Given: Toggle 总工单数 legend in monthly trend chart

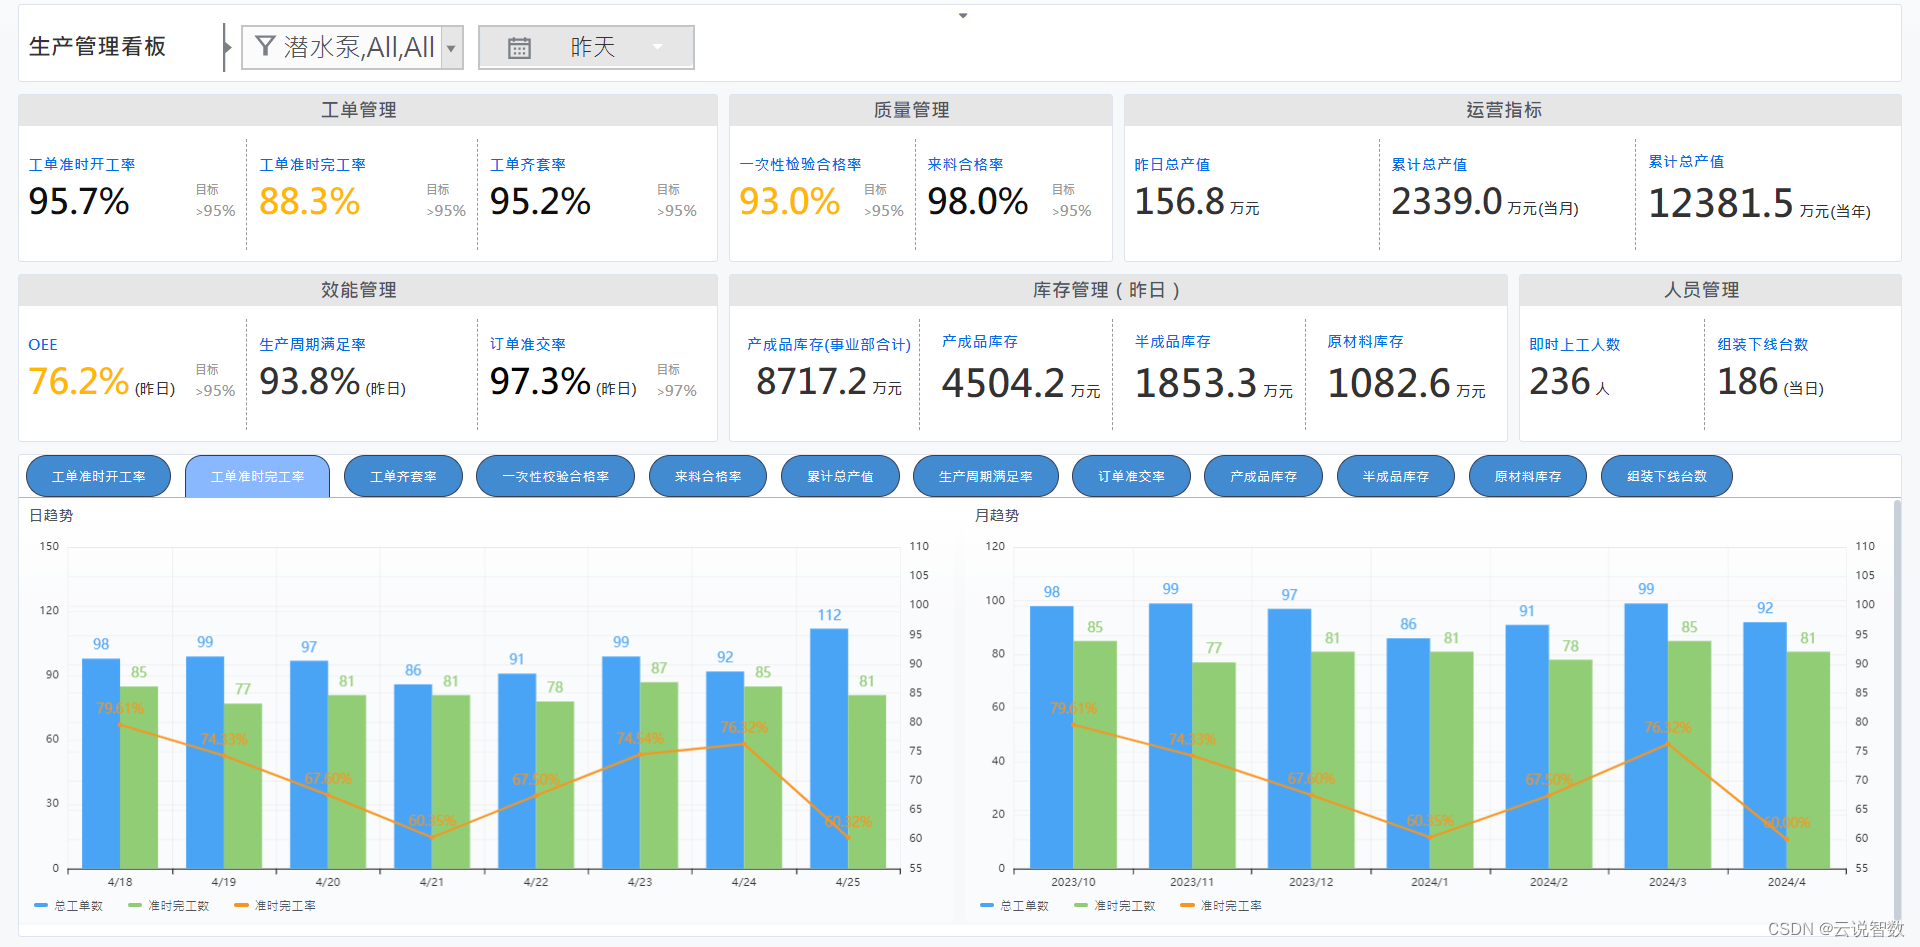Looking at the screenshot, I should pyautogui.click(x=1014, y=905).
